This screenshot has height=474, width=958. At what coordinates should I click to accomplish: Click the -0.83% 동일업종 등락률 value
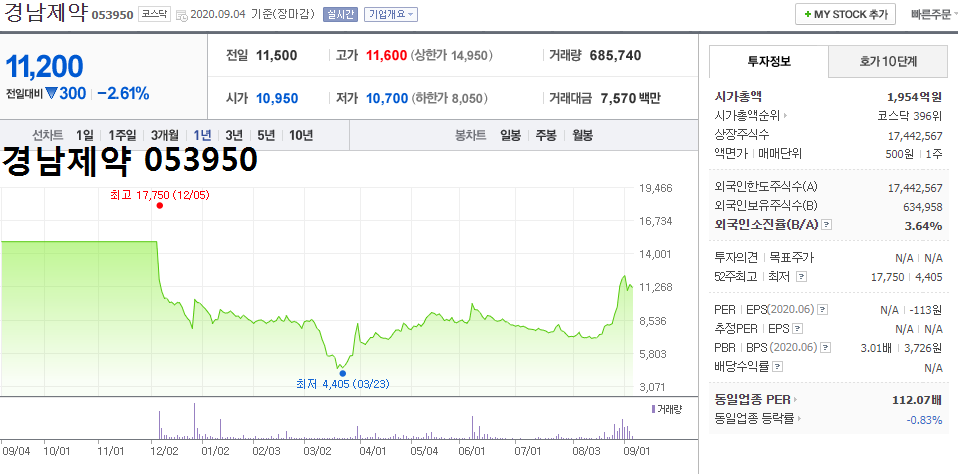(924, 420)
